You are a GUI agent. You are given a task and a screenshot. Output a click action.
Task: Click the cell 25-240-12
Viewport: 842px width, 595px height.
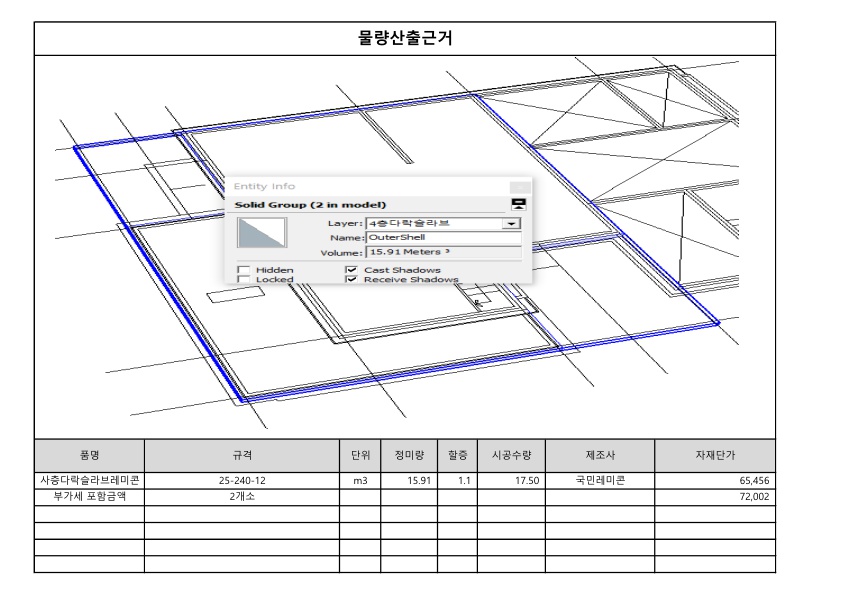tap(242, 480)
